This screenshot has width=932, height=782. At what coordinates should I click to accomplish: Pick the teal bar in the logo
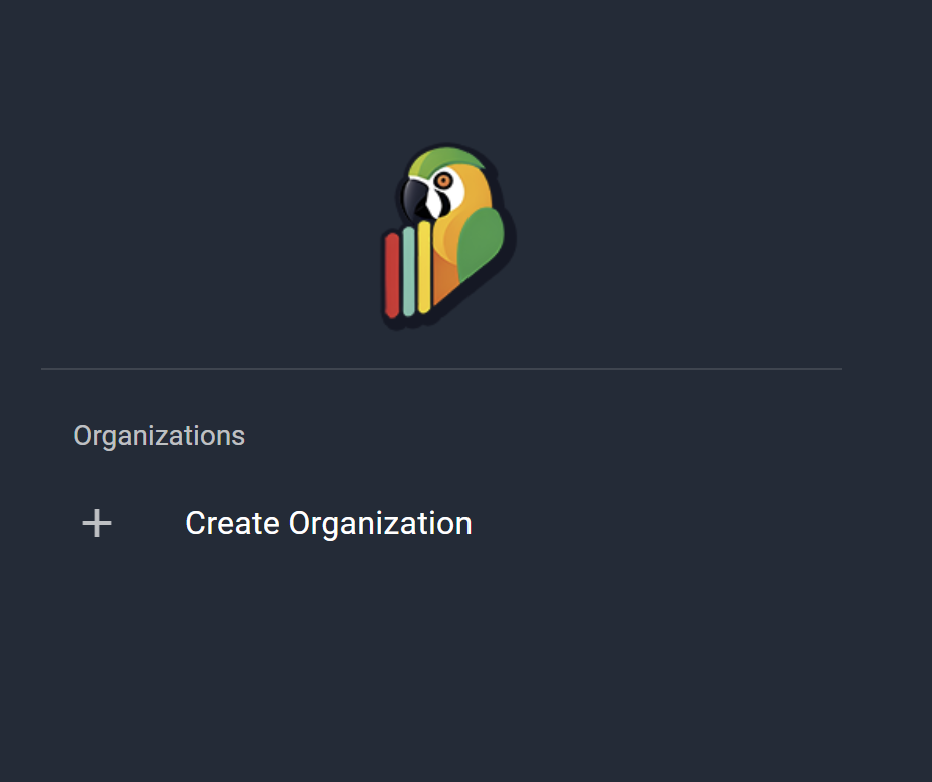408,271
